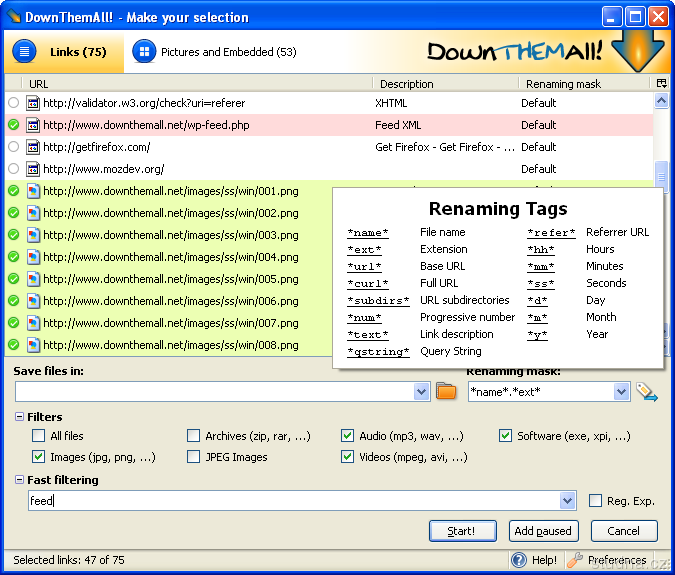Uncheck the Audio (mp3, wav) filter
The image size is (675, 575).
(348, 436)
